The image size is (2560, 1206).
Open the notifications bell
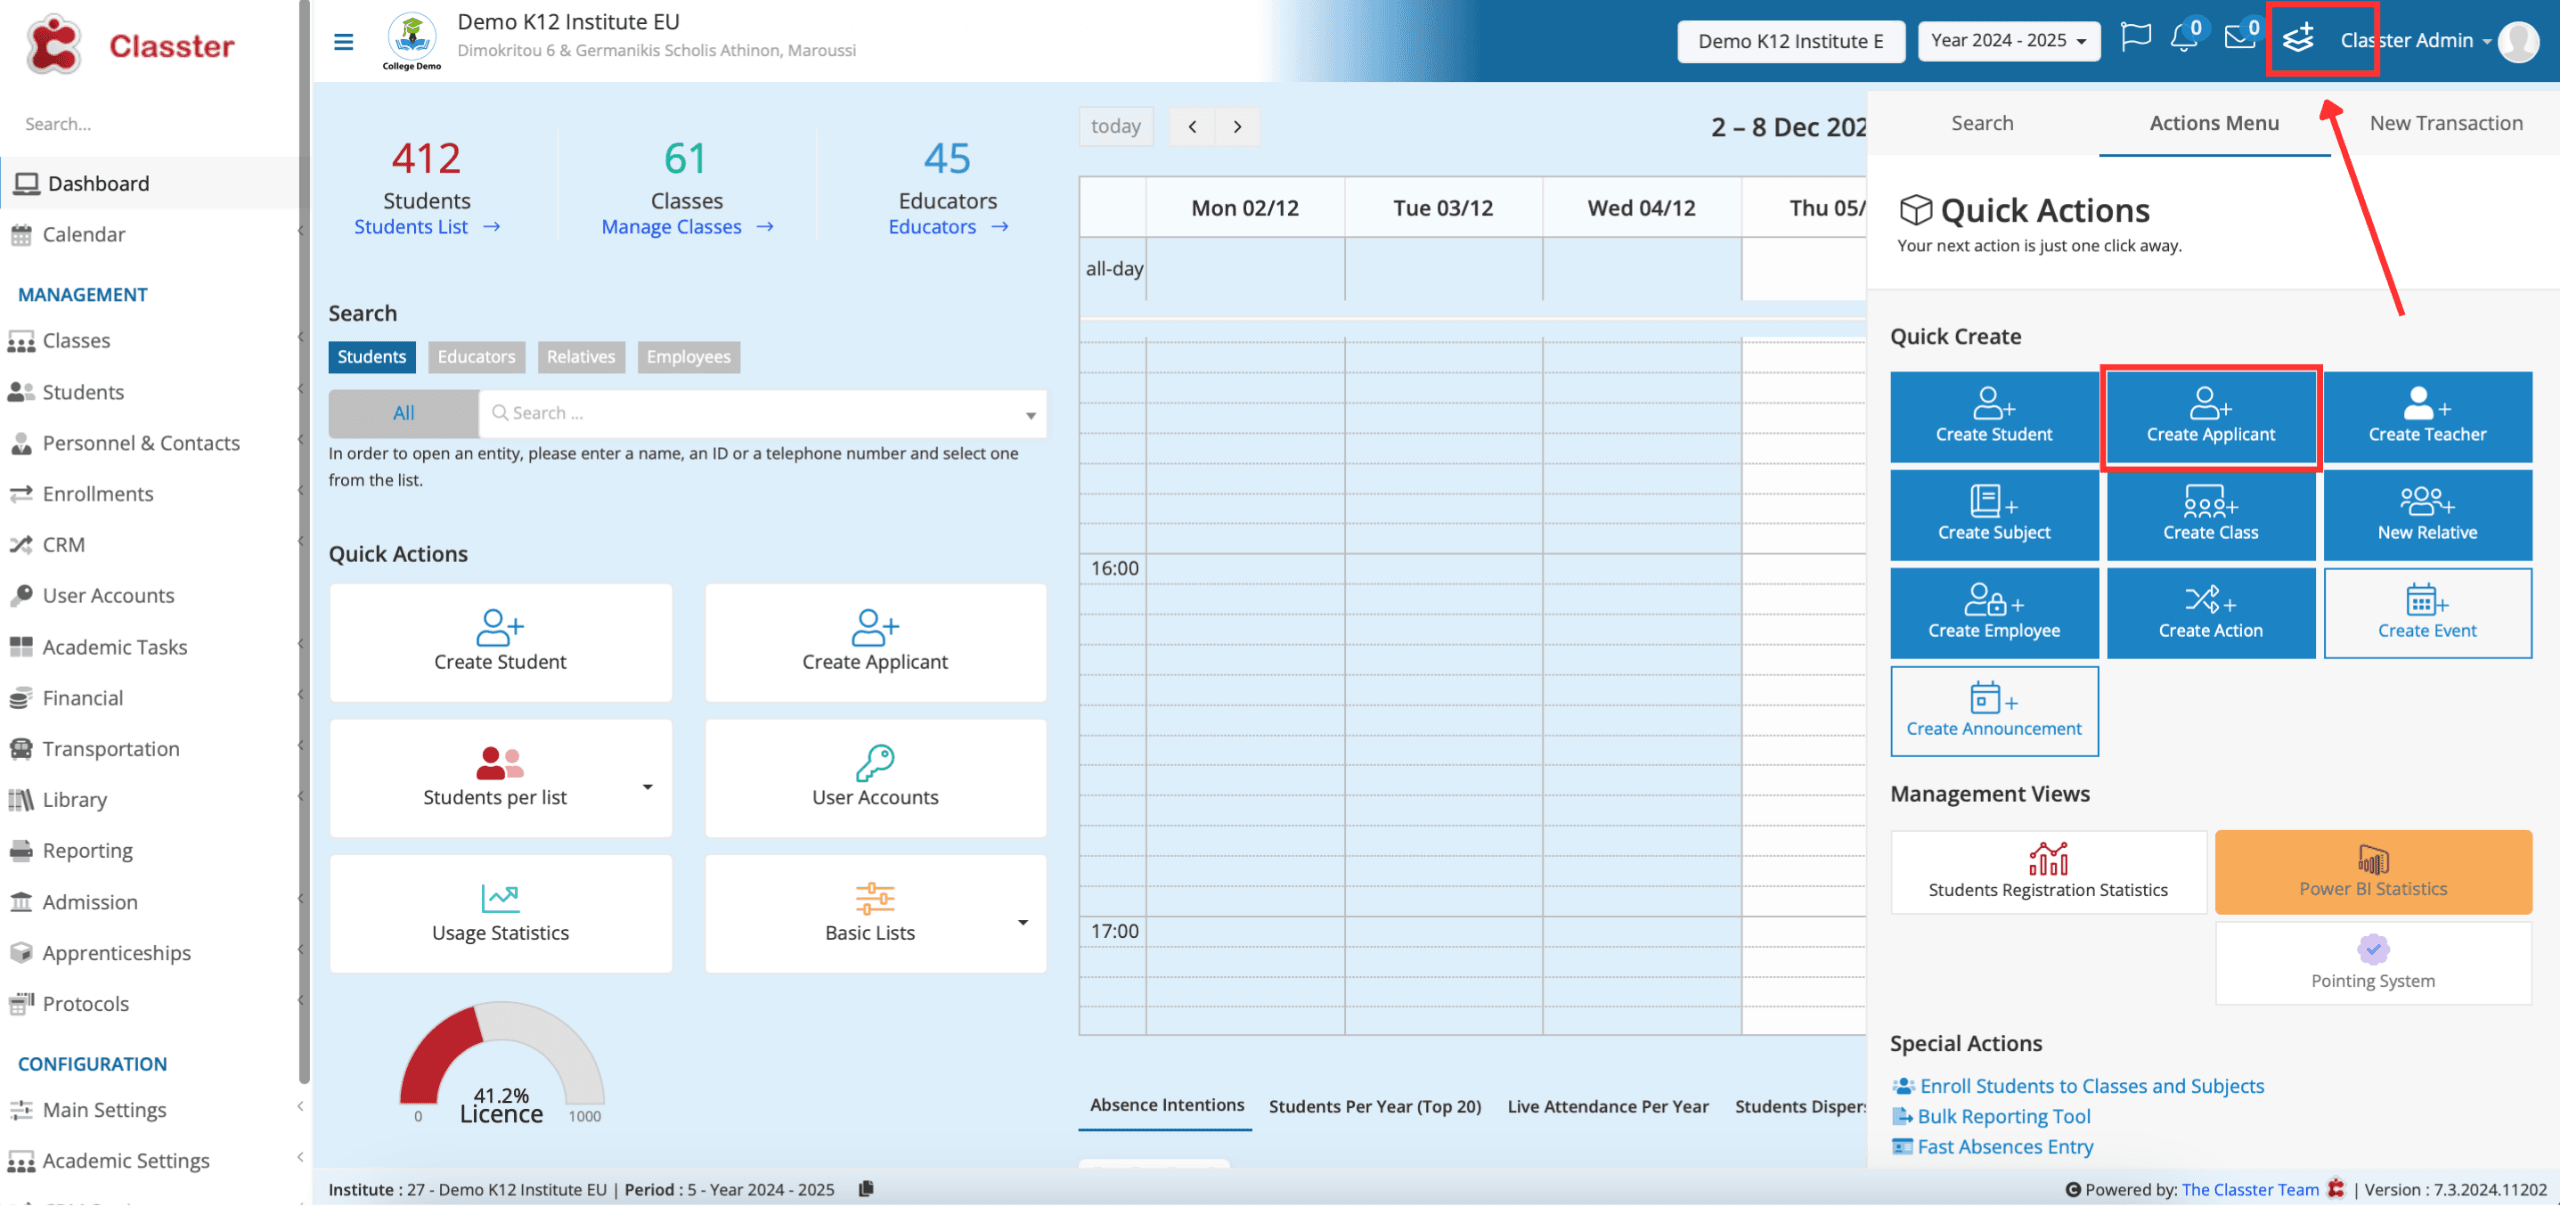pyautogui.click(x=2185, y=38)
